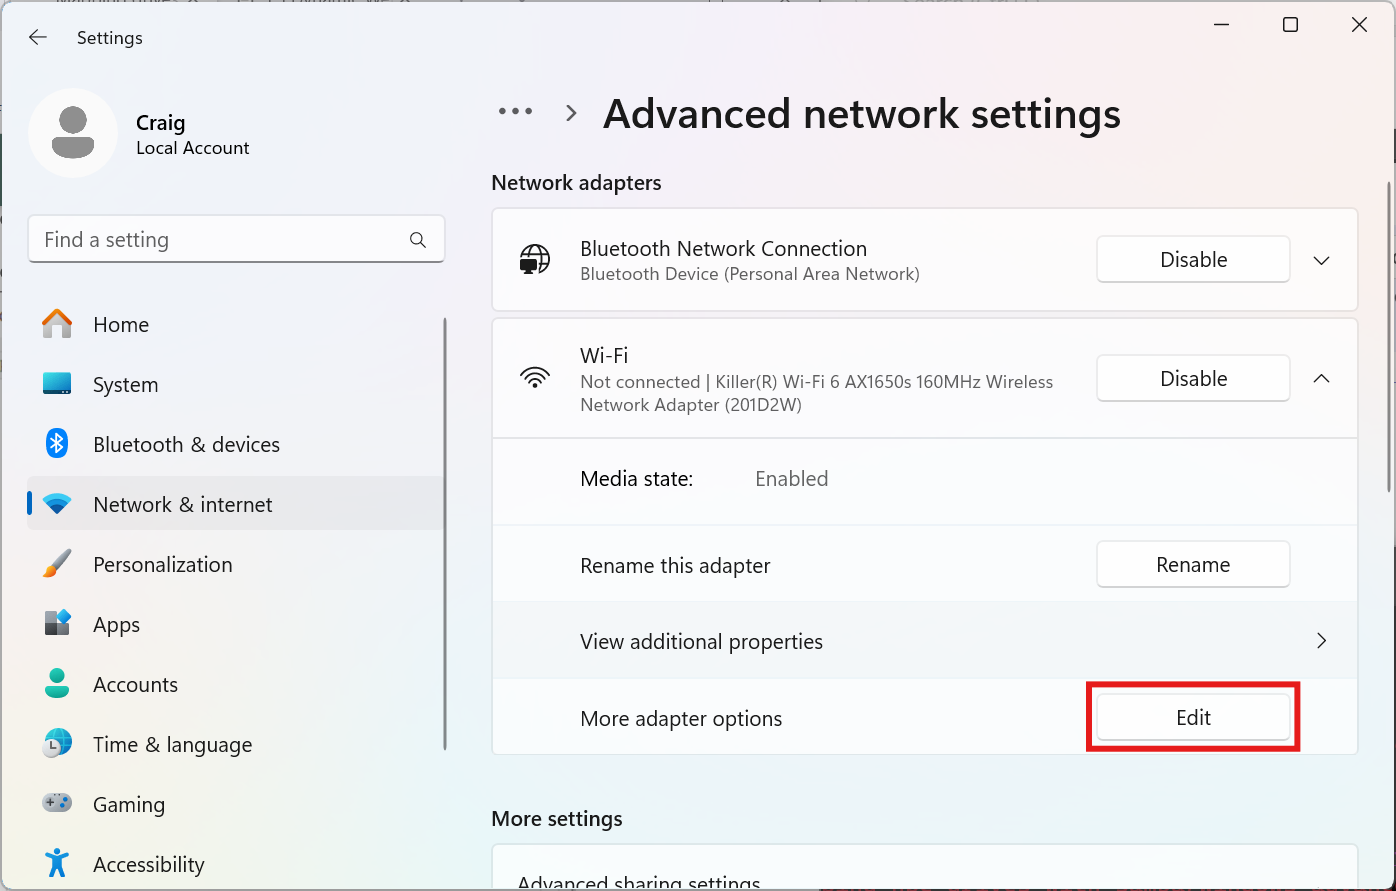
Task: Click the Bluetooth & devices icon
Action: click(57, 444)
